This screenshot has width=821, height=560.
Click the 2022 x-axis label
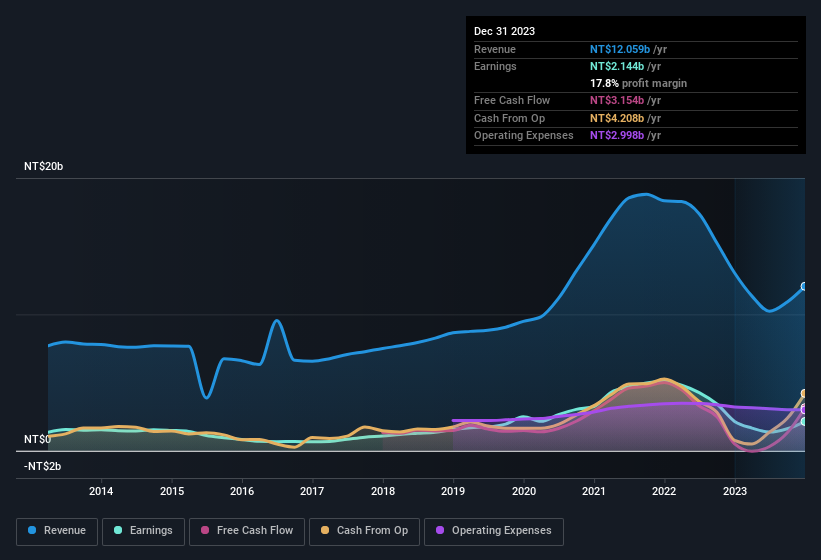tap(664, 491)
